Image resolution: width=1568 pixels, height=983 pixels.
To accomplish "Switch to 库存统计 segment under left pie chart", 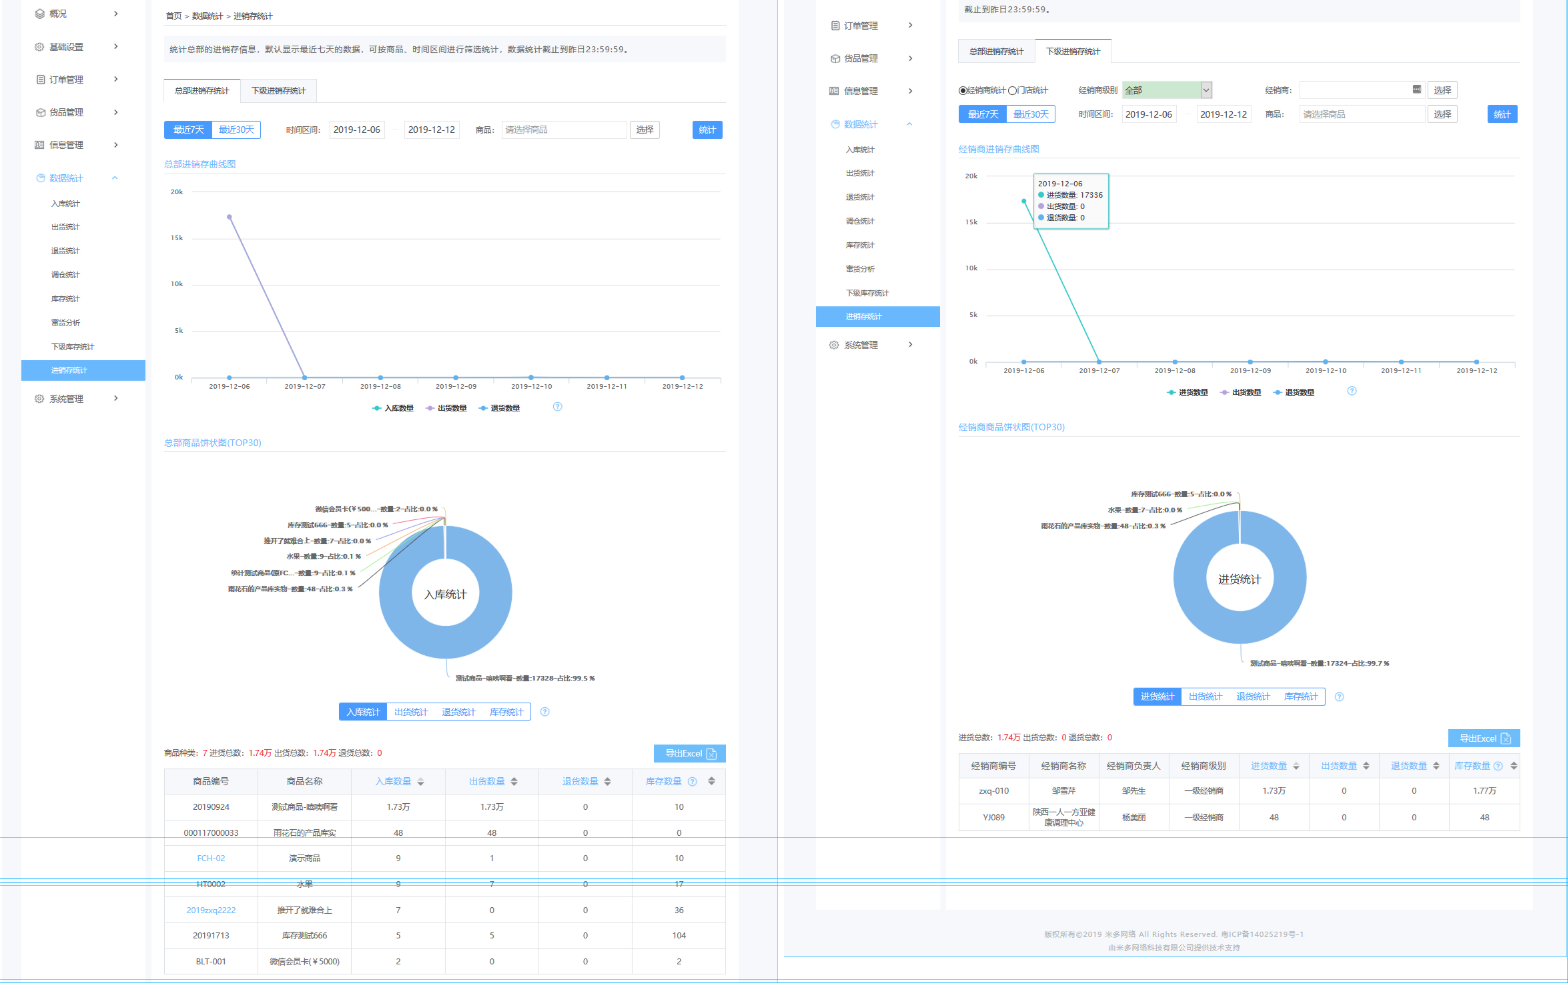I will click(506, 712).
